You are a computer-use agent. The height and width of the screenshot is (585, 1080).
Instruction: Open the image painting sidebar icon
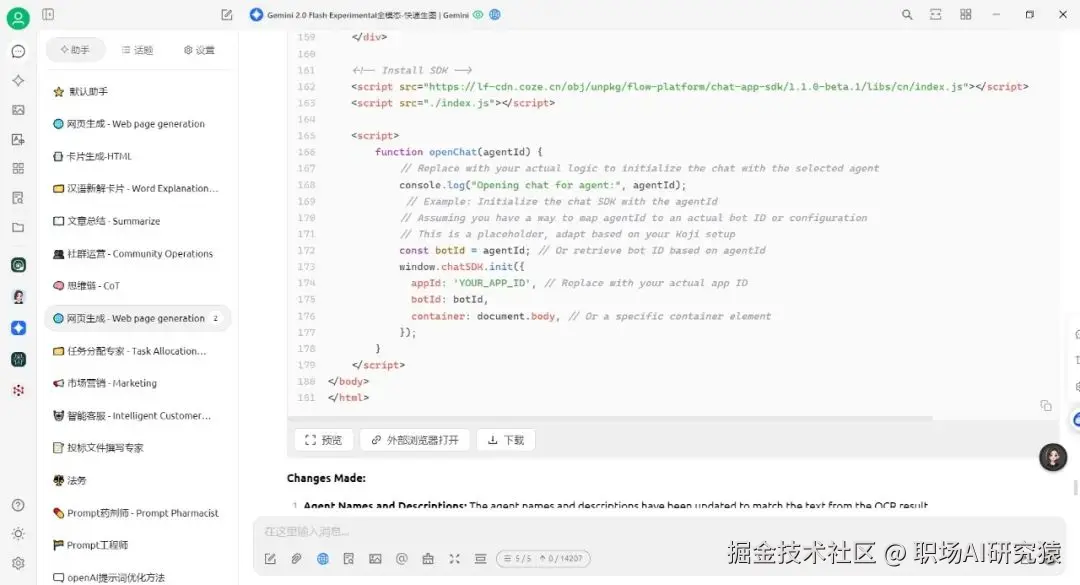19,110
